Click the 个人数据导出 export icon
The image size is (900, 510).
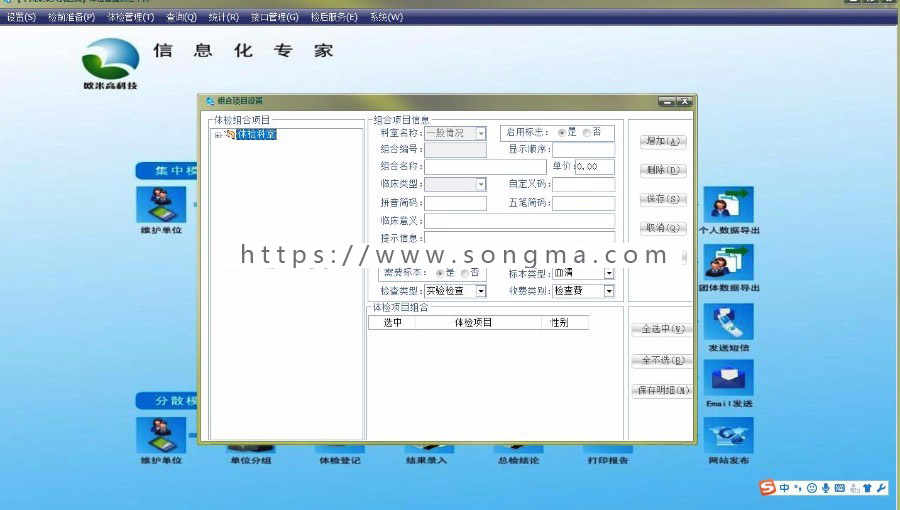pyautogui.click(x=728, y=204)
